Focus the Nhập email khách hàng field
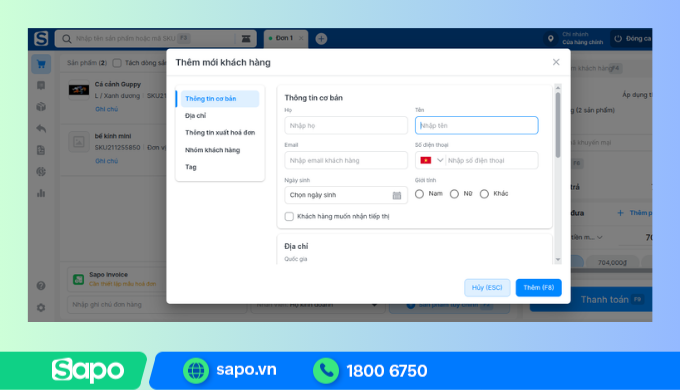This screenshot has height=390, width=680. [346, 160]
